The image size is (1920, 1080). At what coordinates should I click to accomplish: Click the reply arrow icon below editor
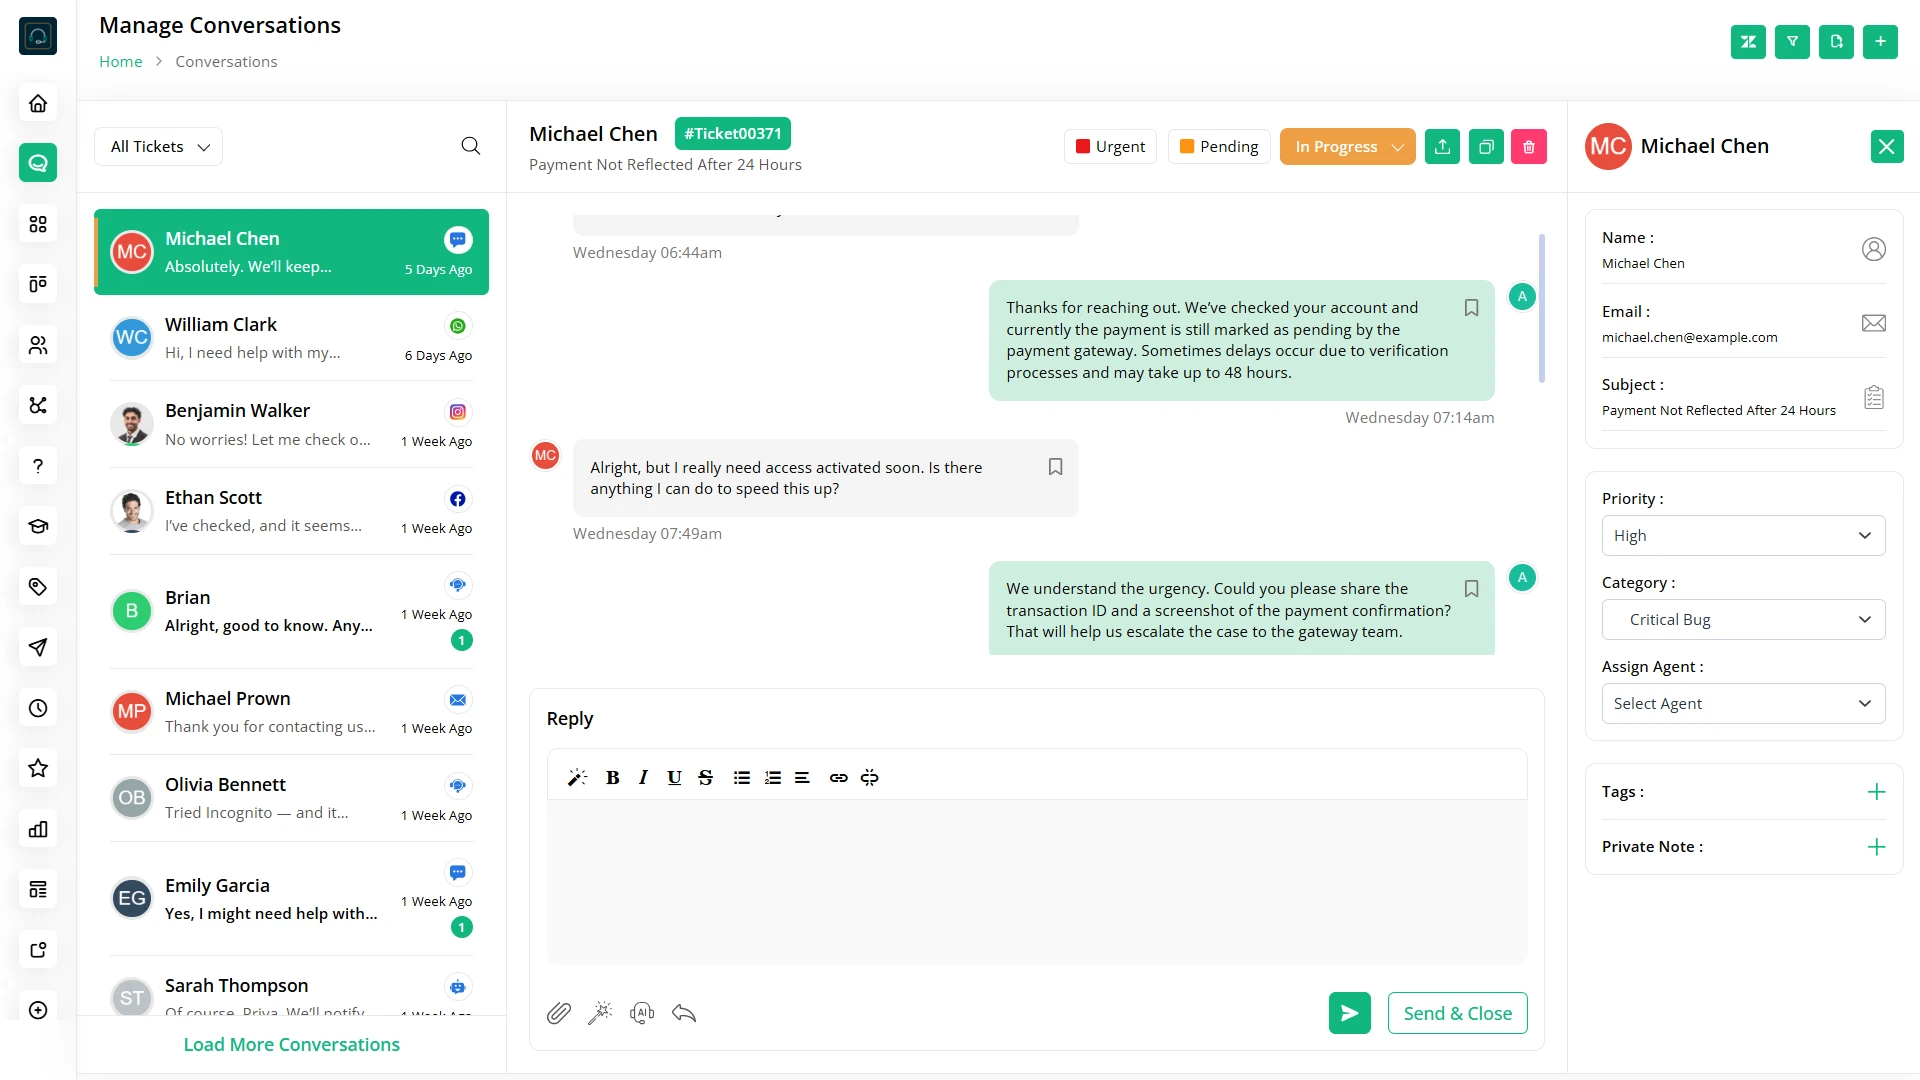point(684,1013)
